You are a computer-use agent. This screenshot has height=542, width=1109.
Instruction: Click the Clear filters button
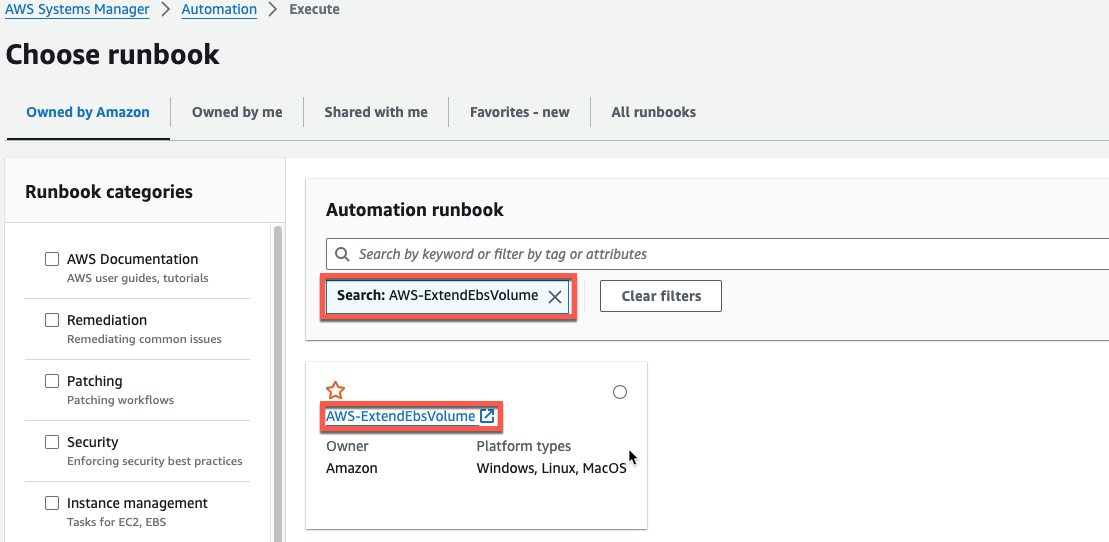661,296
